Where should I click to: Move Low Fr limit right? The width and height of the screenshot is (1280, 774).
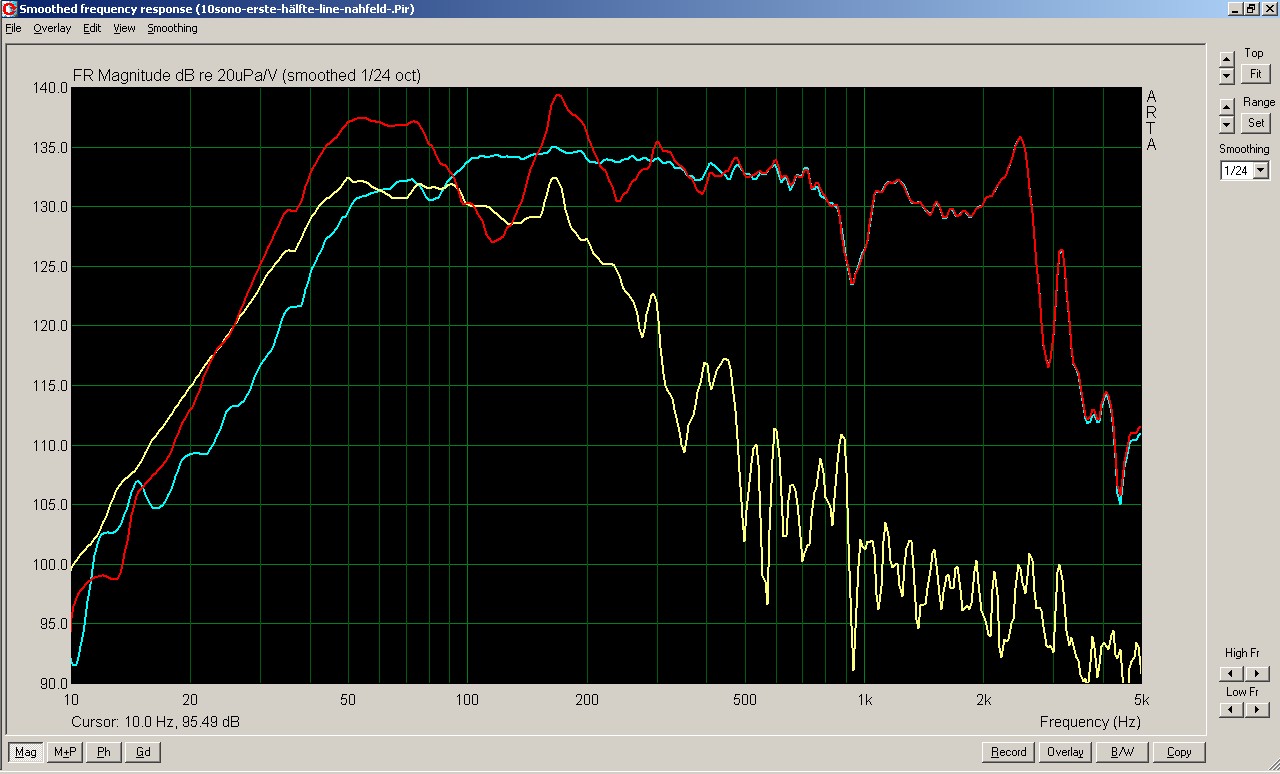tap(1258, 709)
